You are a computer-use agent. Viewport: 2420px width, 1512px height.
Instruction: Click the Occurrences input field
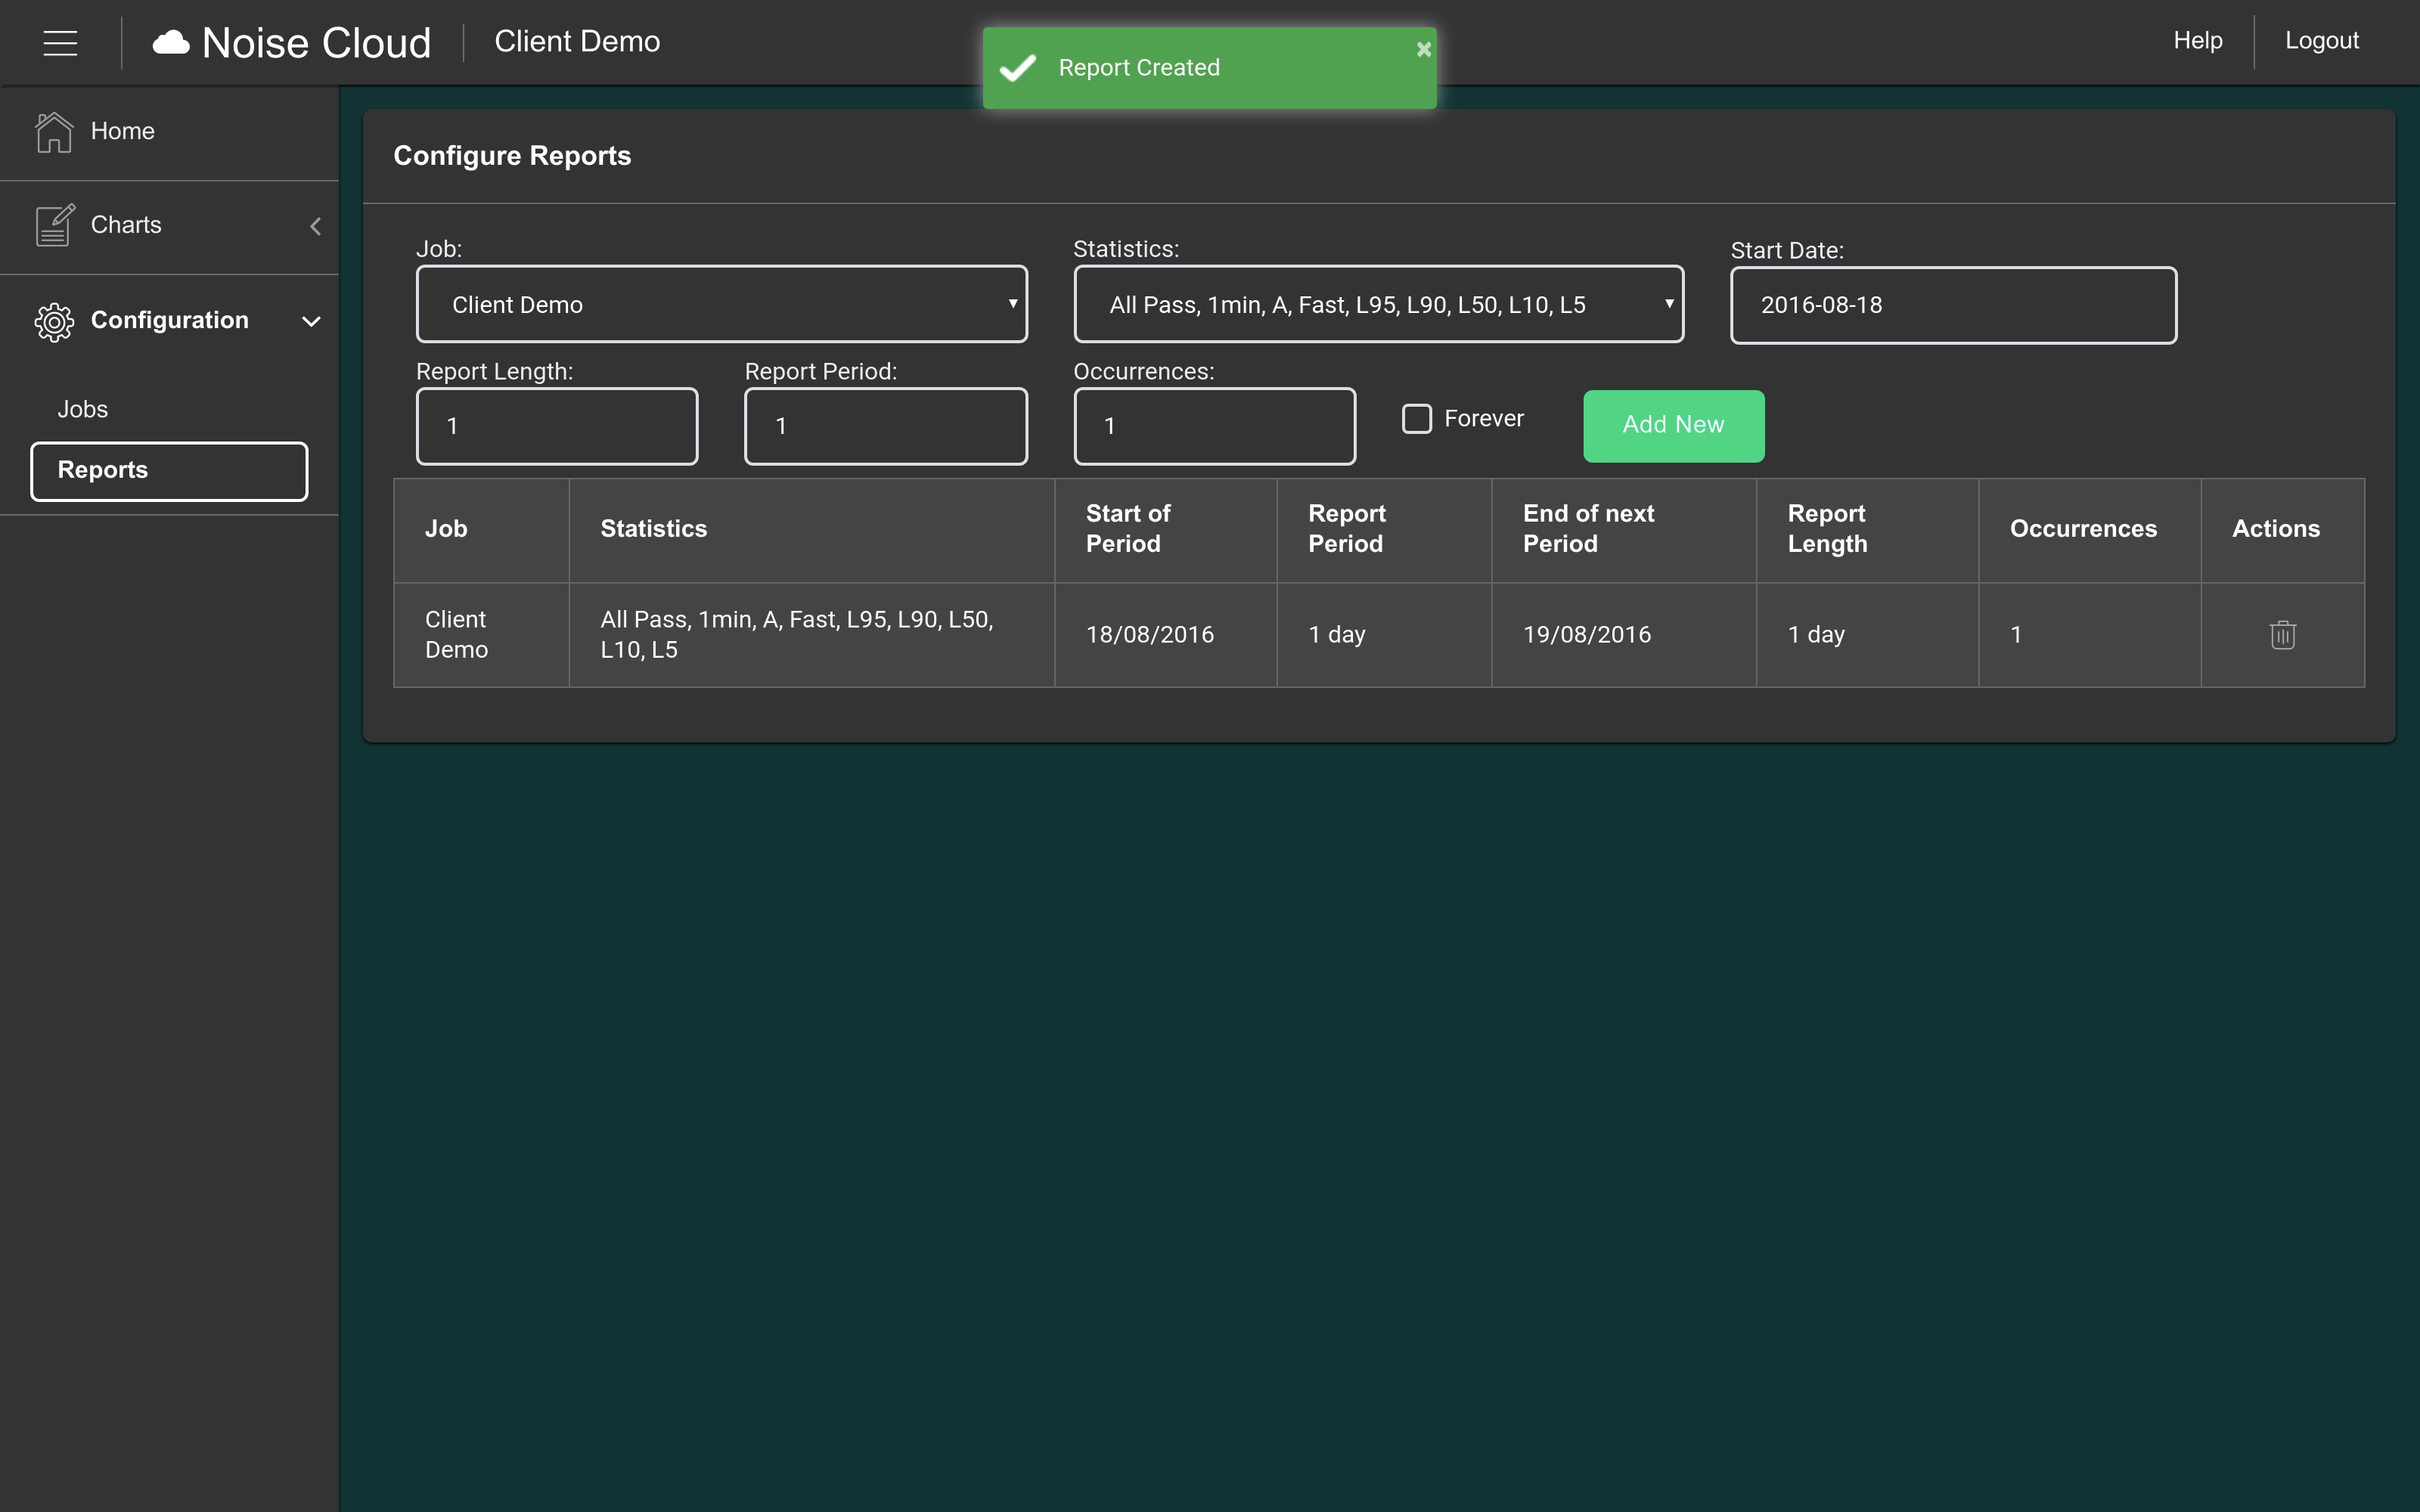pyautogui.click(x=1214, y=426)
